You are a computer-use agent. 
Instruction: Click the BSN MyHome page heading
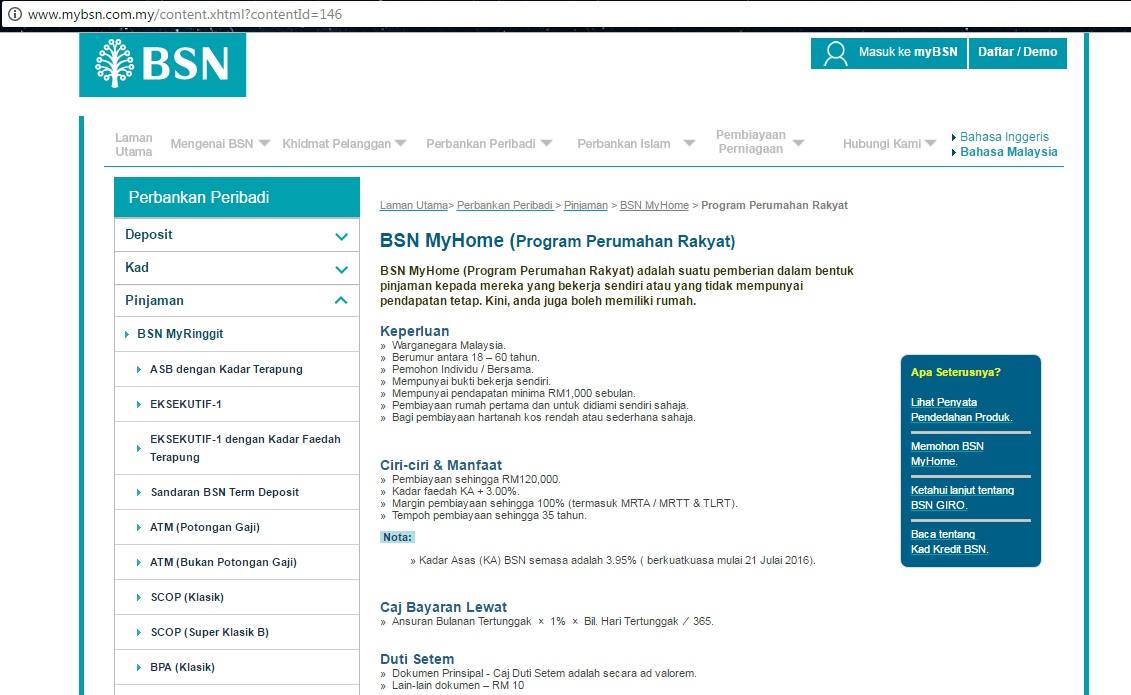(x=558, y=241)
